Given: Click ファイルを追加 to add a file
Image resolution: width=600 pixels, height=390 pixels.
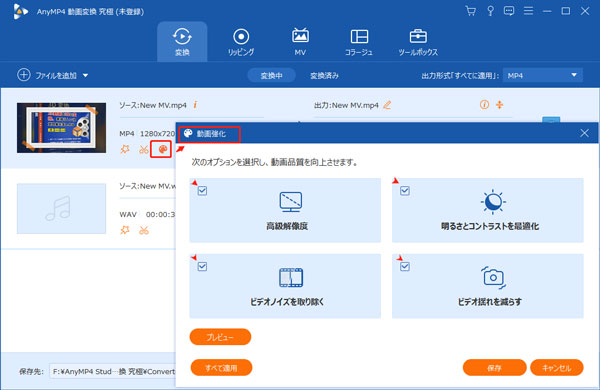Looking at the screenshot, I should 47,75.
